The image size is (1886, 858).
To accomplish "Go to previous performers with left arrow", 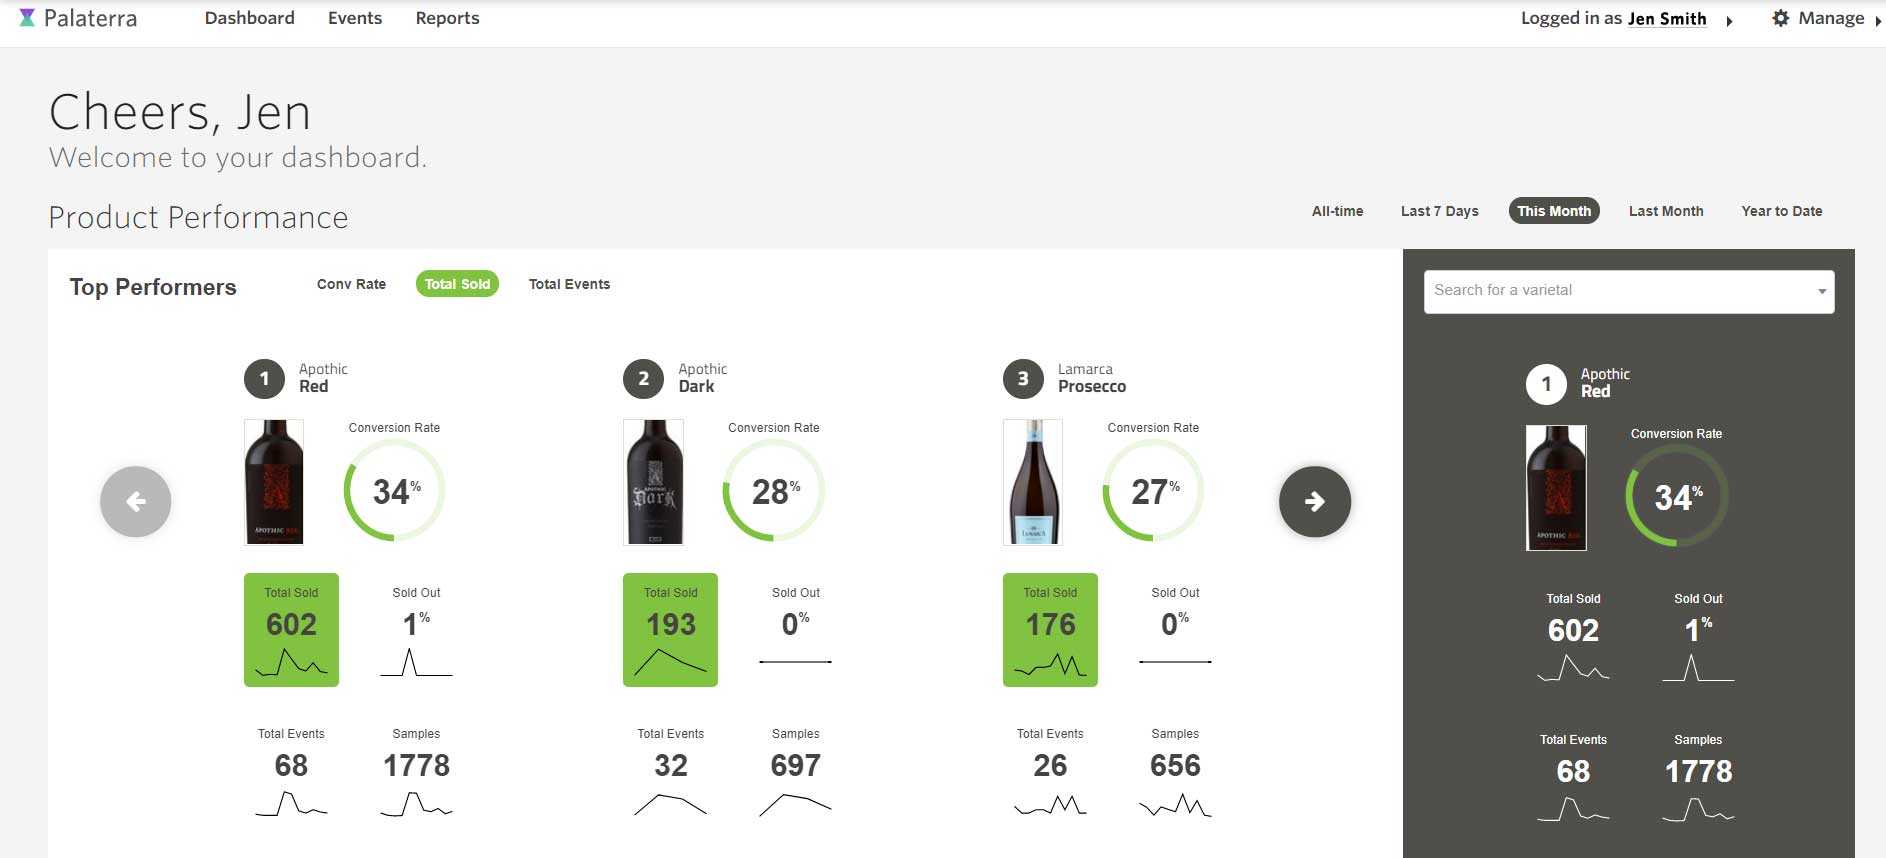I will [136, 501].
